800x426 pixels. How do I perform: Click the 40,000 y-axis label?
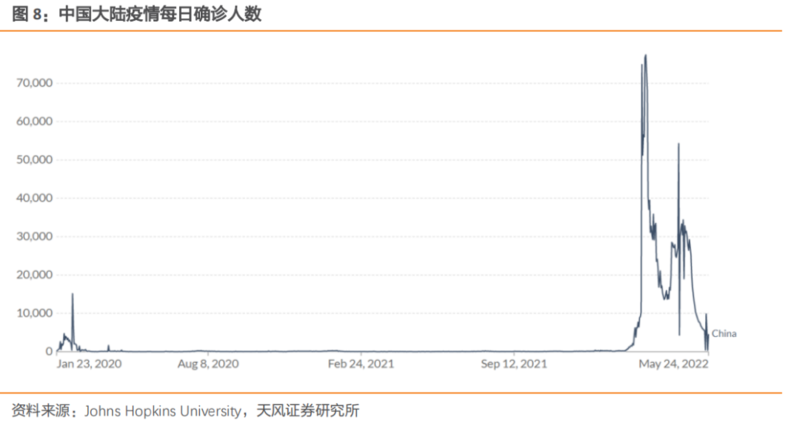33,198
